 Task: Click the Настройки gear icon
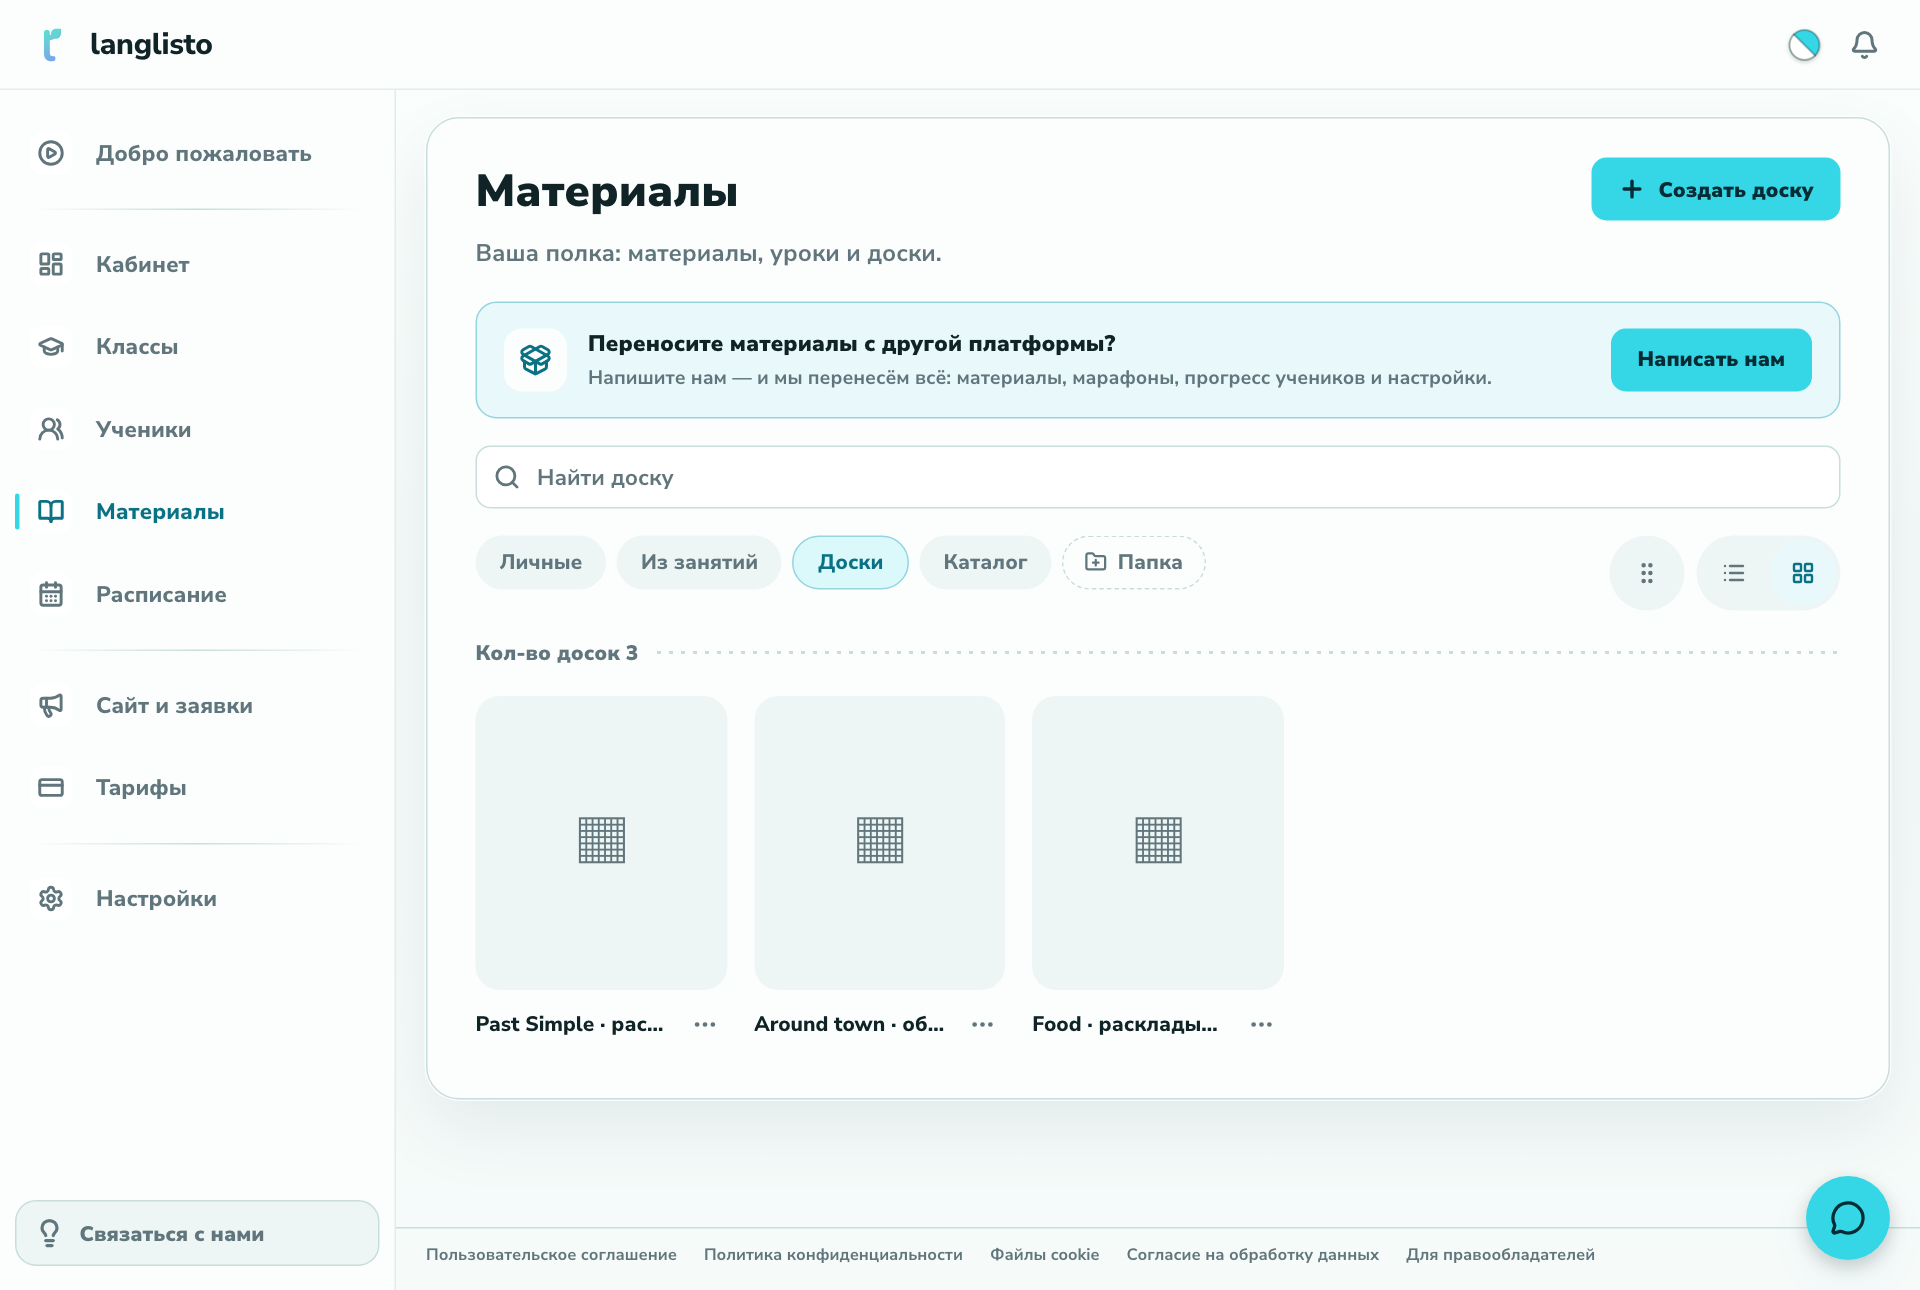tap(51, 898)
